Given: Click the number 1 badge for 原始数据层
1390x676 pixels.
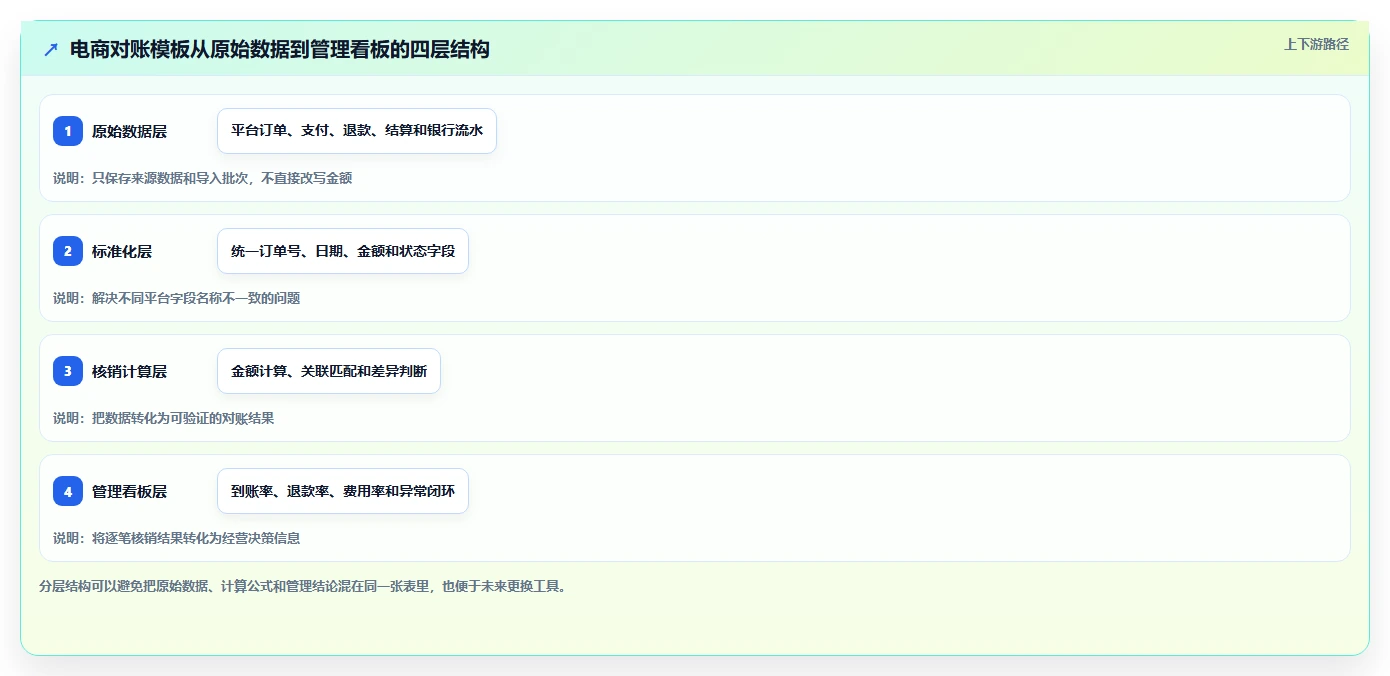Looking at the screenshot, I should click(68, 131).
